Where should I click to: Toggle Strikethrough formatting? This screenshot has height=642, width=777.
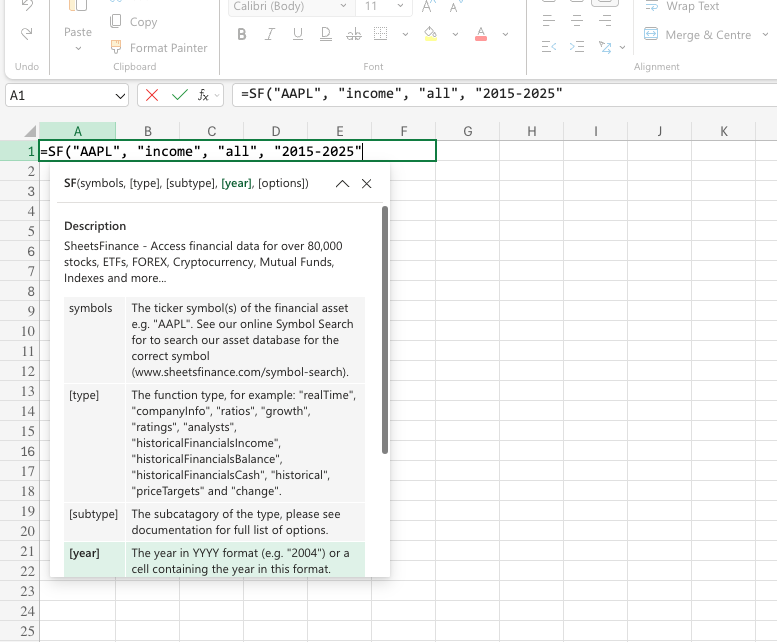[x=354, y=34]
